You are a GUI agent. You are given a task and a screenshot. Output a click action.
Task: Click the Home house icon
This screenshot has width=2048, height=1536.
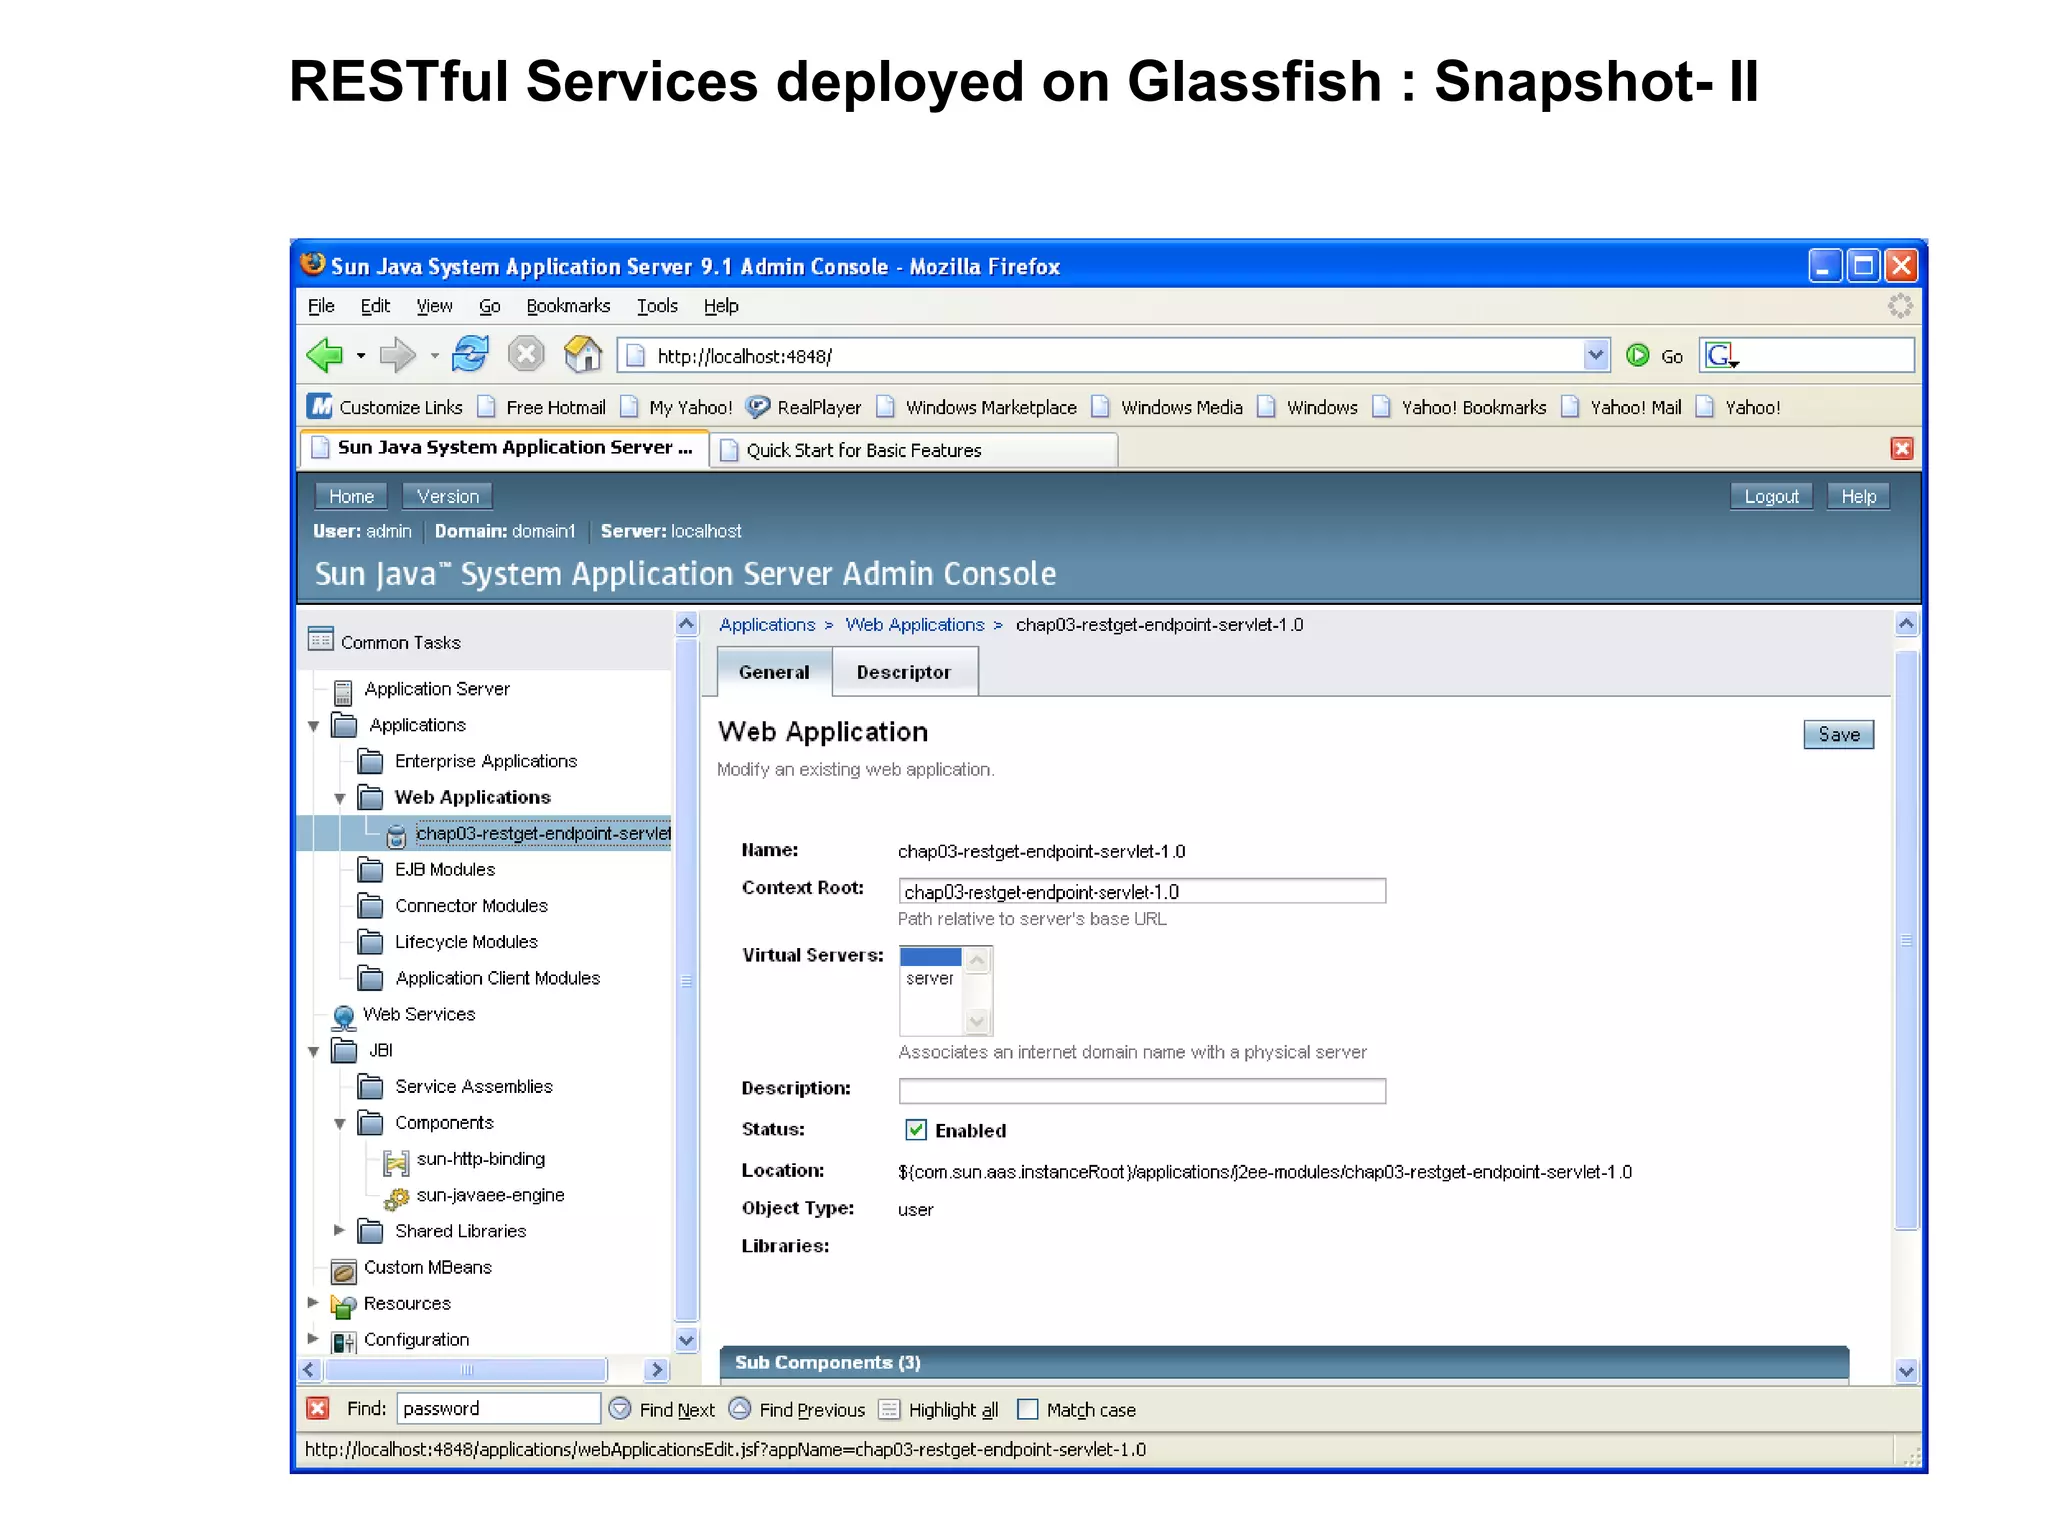[x=583, y=354]
